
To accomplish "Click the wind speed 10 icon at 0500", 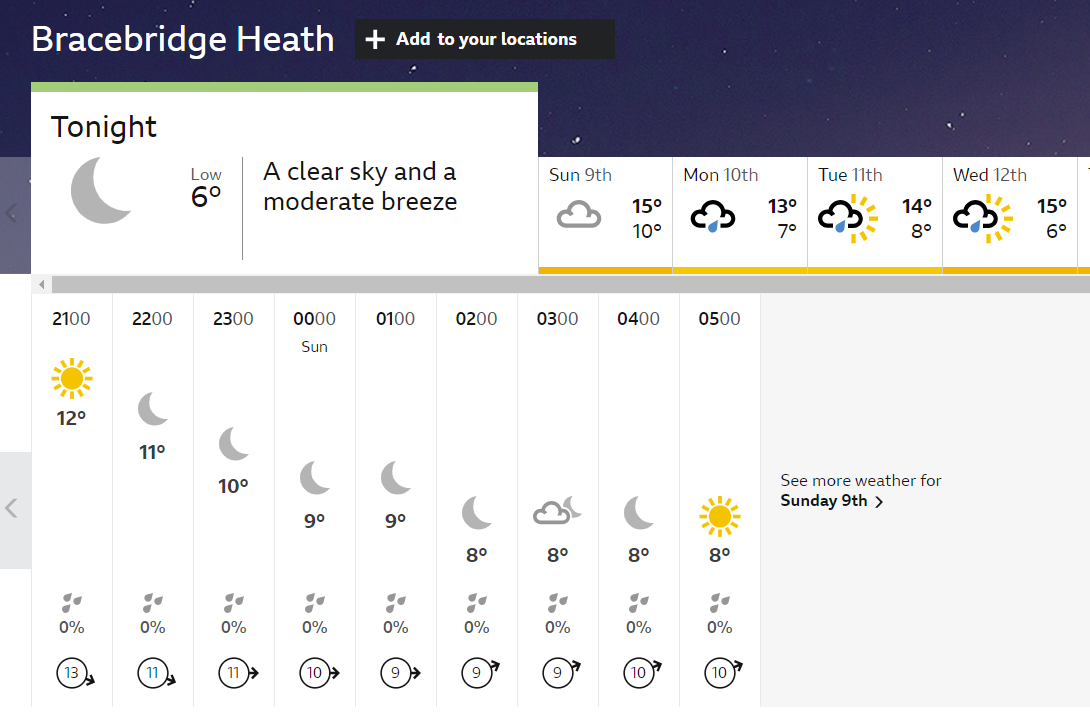I will (719, 673).
